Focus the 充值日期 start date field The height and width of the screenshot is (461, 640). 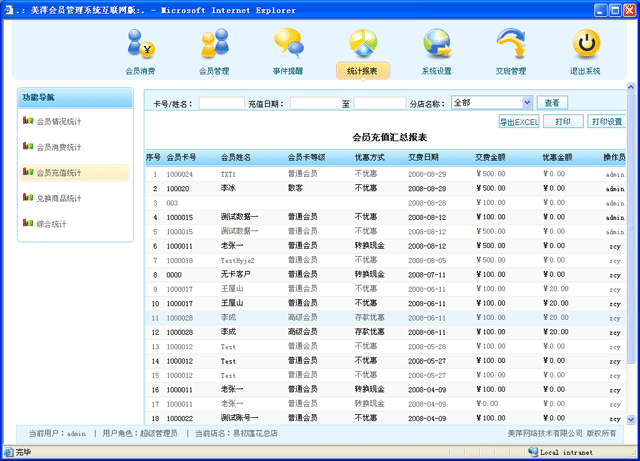(x=316, y=103)
